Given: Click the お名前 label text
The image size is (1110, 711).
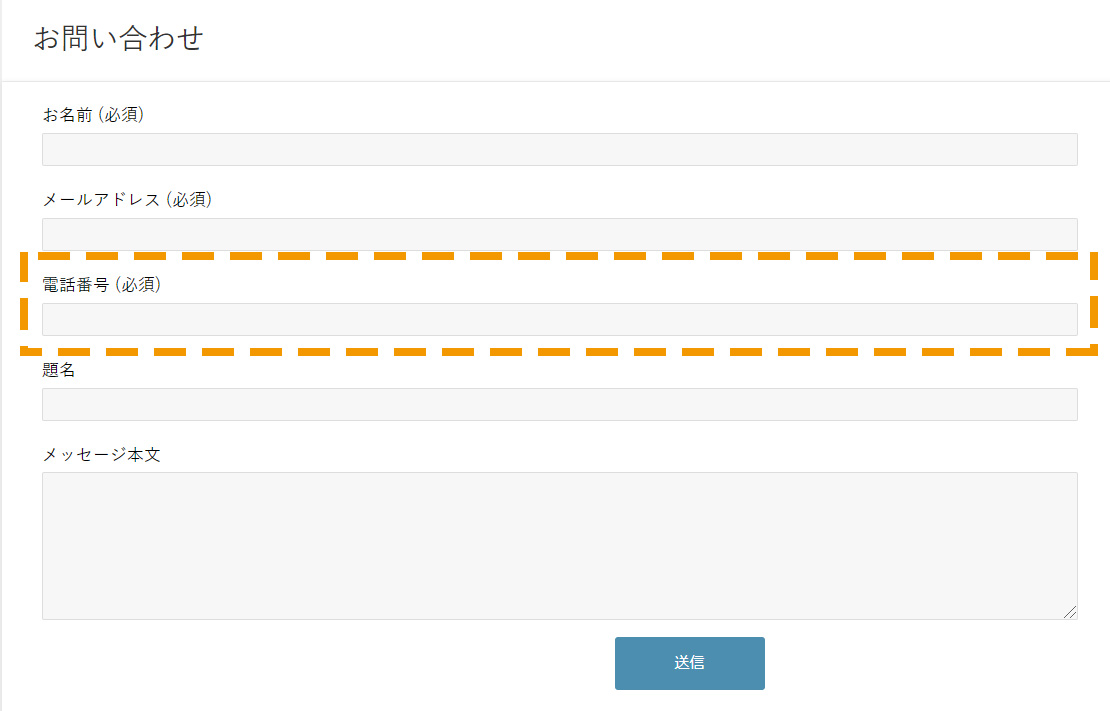Looking at the screenshot, I should point(67,115).
